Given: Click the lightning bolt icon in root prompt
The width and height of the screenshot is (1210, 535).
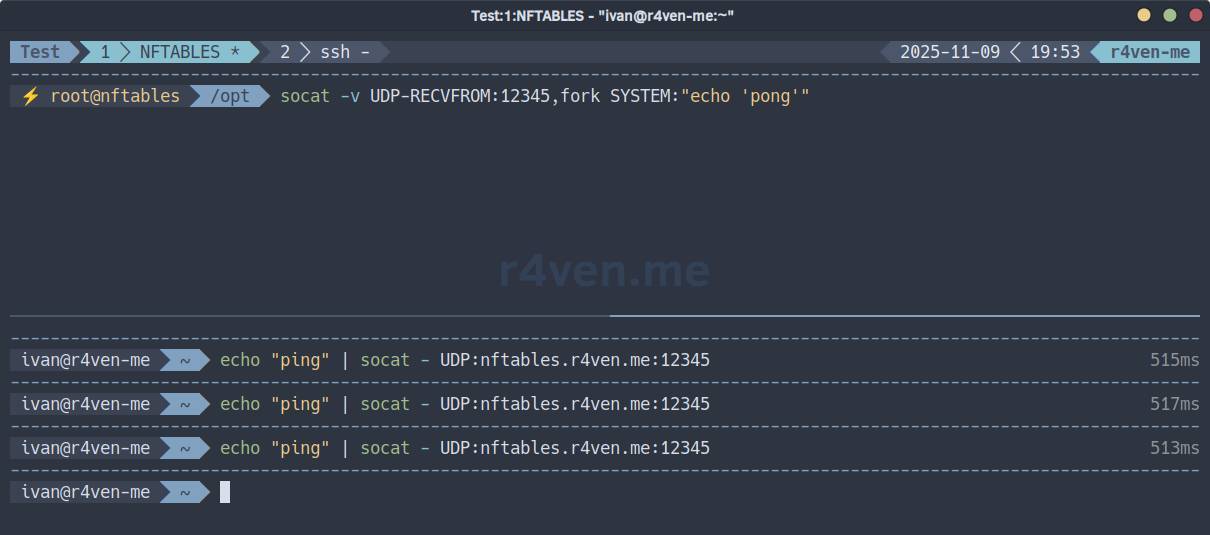Looking at the screenshot, I should pos(30,96).
